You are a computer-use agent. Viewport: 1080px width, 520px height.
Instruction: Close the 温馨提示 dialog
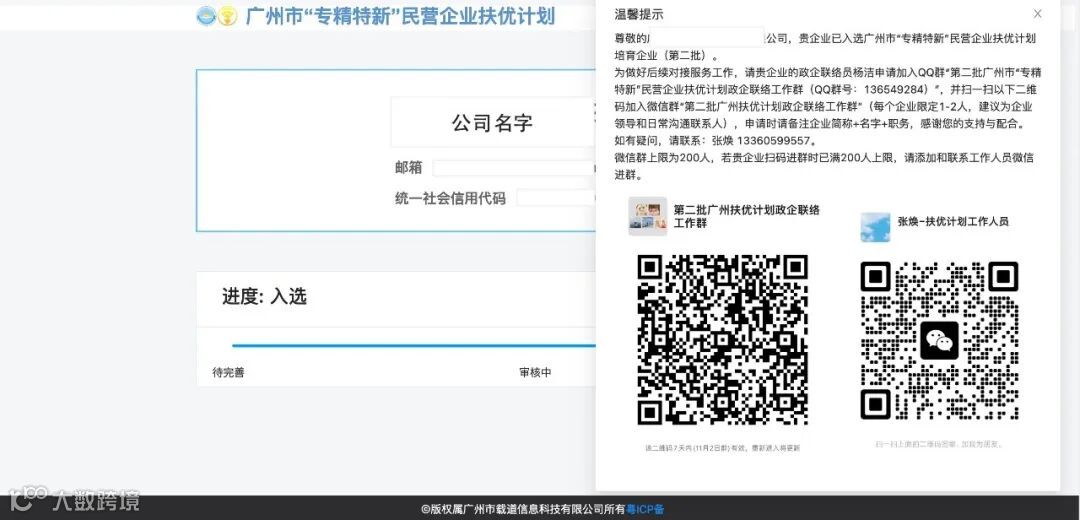pos(1037,14)
